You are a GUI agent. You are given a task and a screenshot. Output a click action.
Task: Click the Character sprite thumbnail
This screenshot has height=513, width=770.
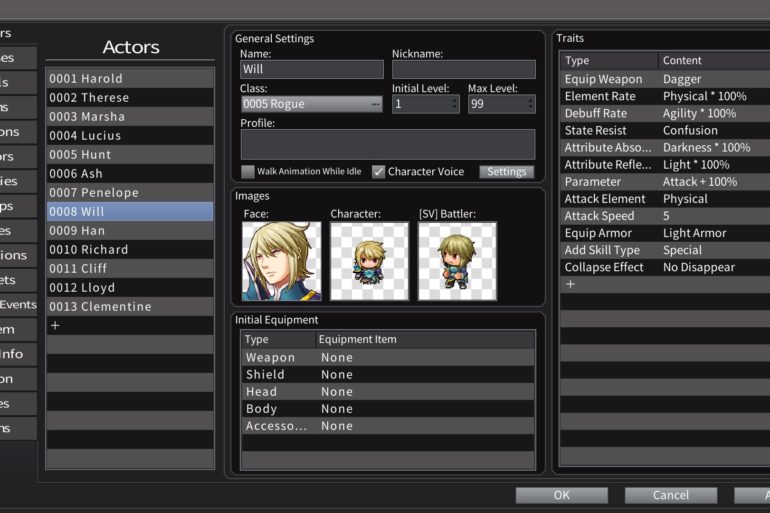pyautogui.click(x=369, y=261)
